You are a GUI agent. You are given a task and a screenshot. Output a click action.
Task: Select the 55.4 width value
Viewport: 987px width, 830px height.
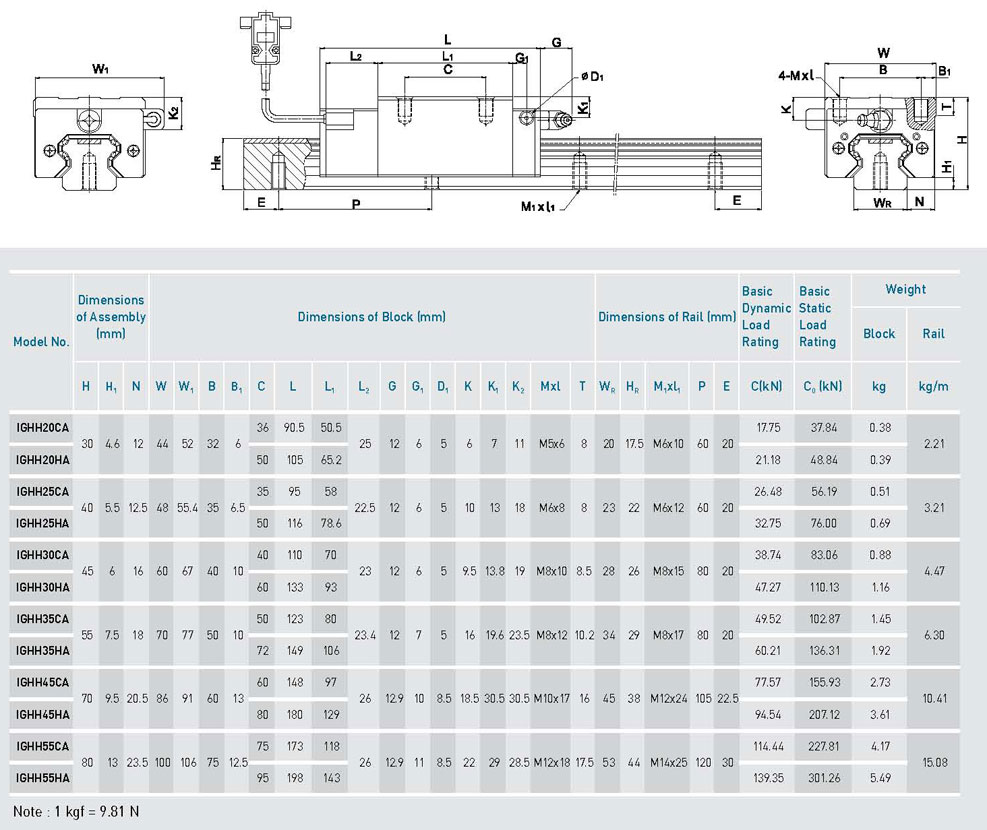coord(188,508)
